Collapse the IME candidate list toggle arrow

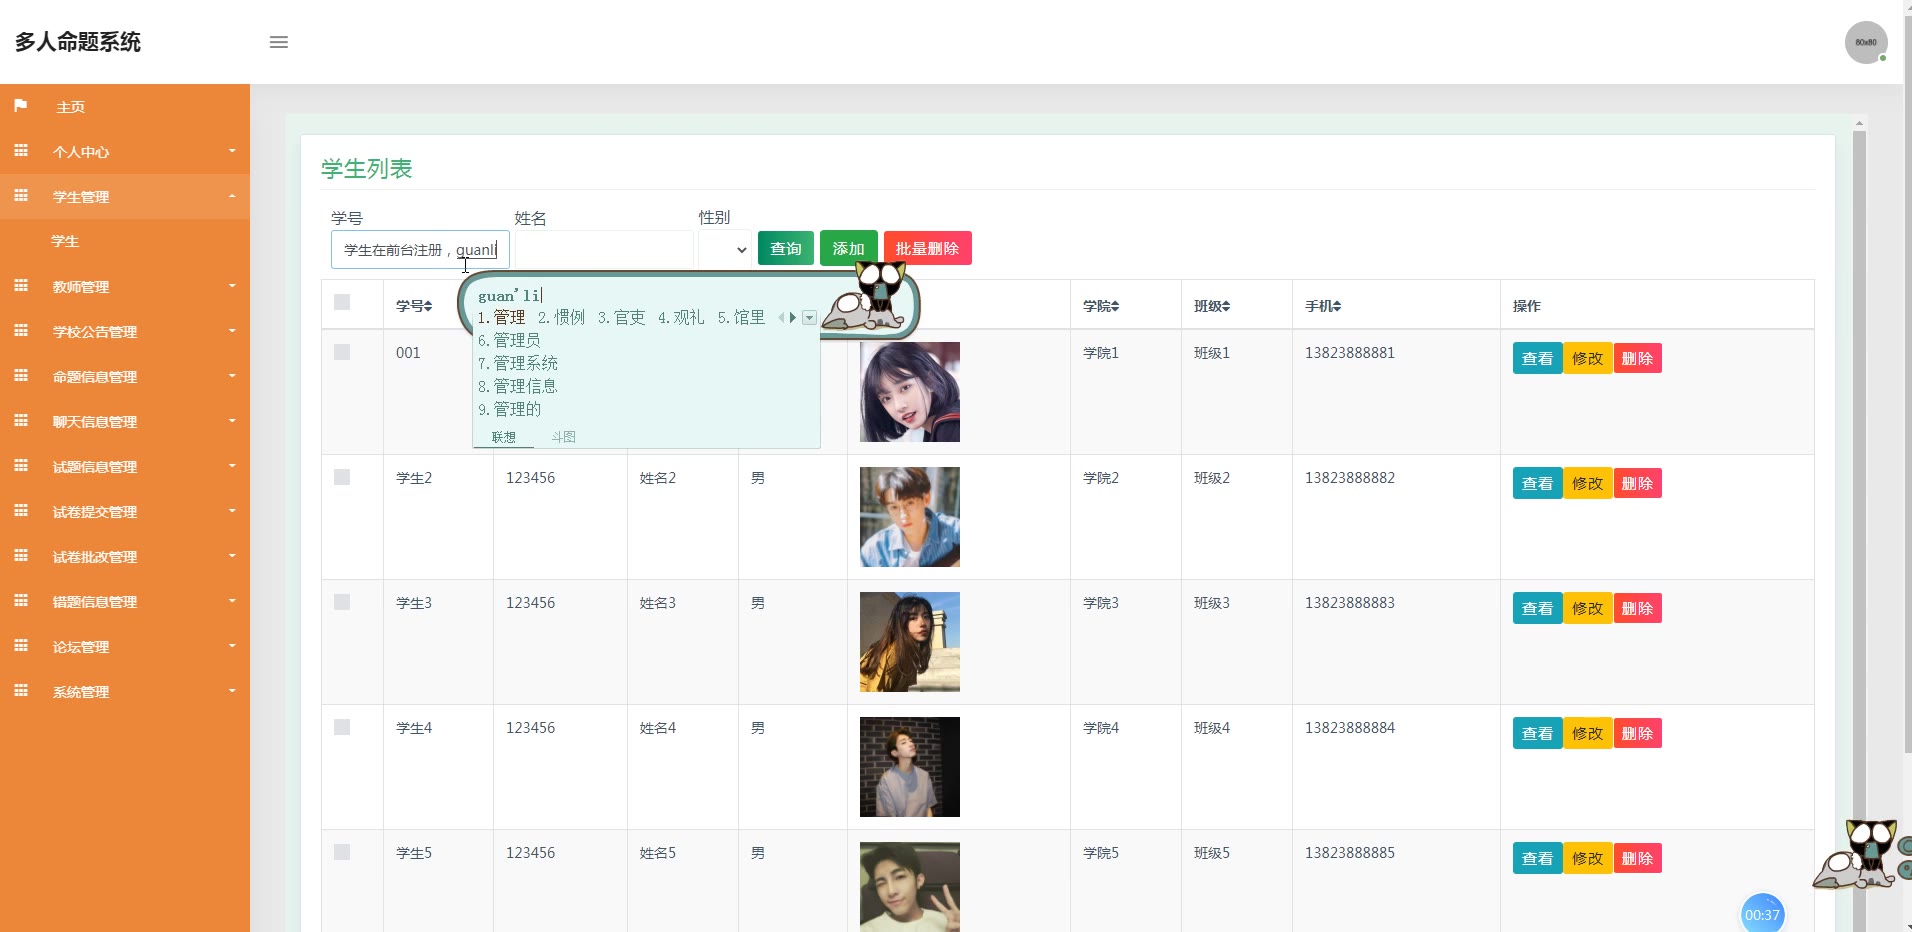(x=810, y=318)
